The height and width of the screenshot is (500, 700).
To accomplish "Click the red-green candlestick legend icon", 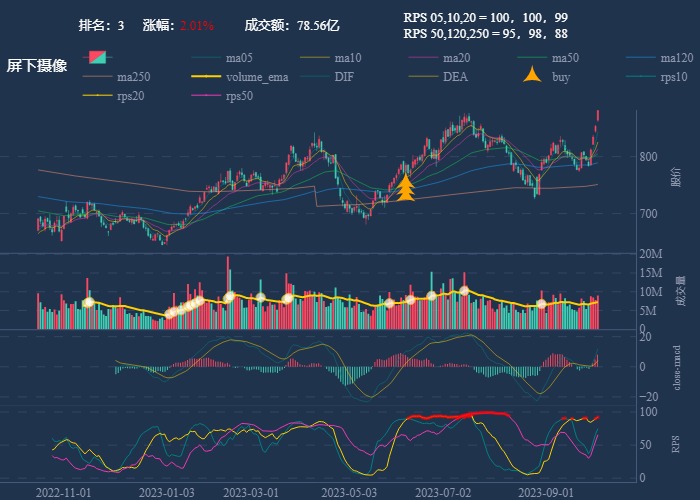I will 99,57.
